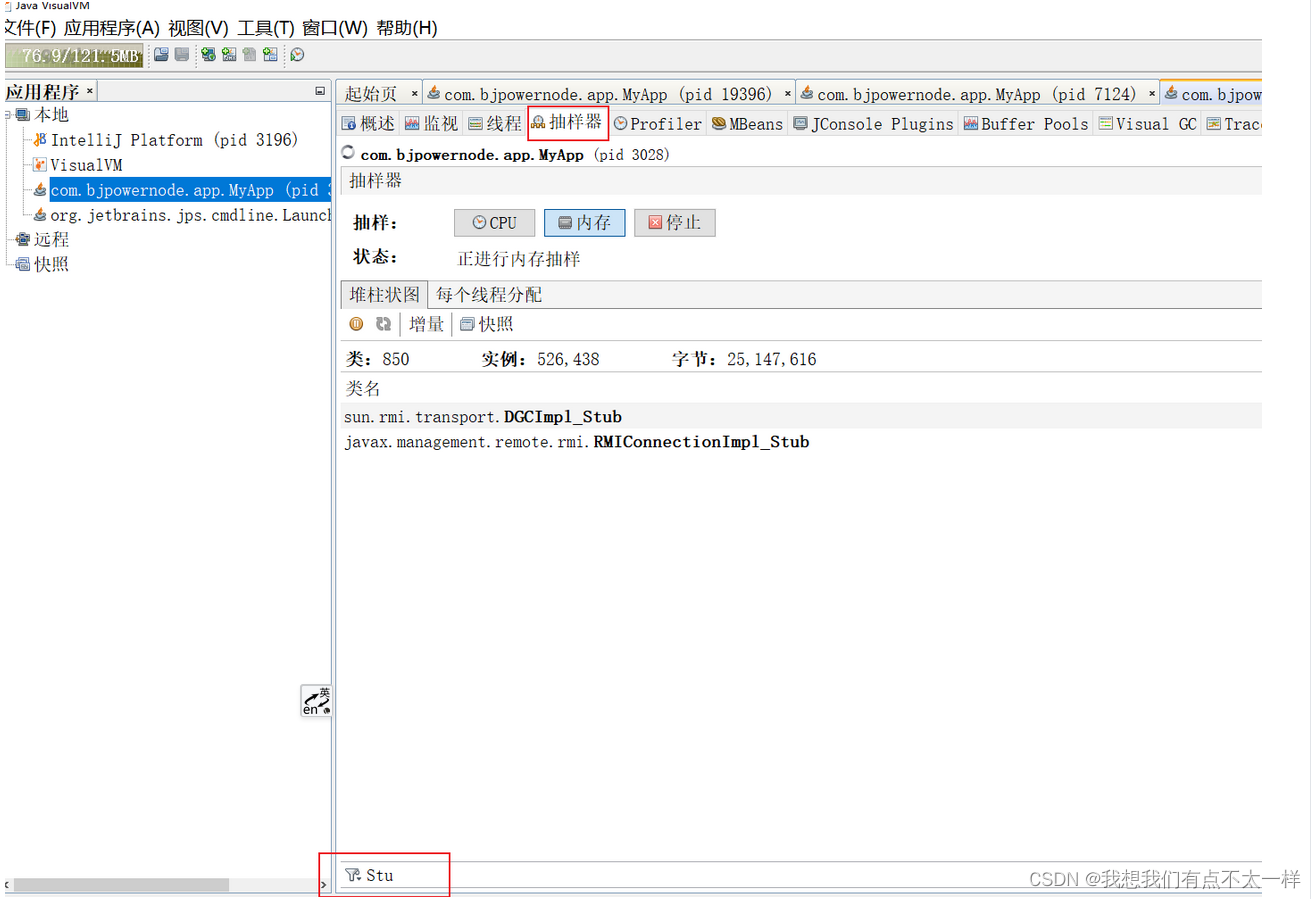Select the 堆柱状图 heap histogram tab
This screenshot has width=1316, height=899.
tap(384, 295)
